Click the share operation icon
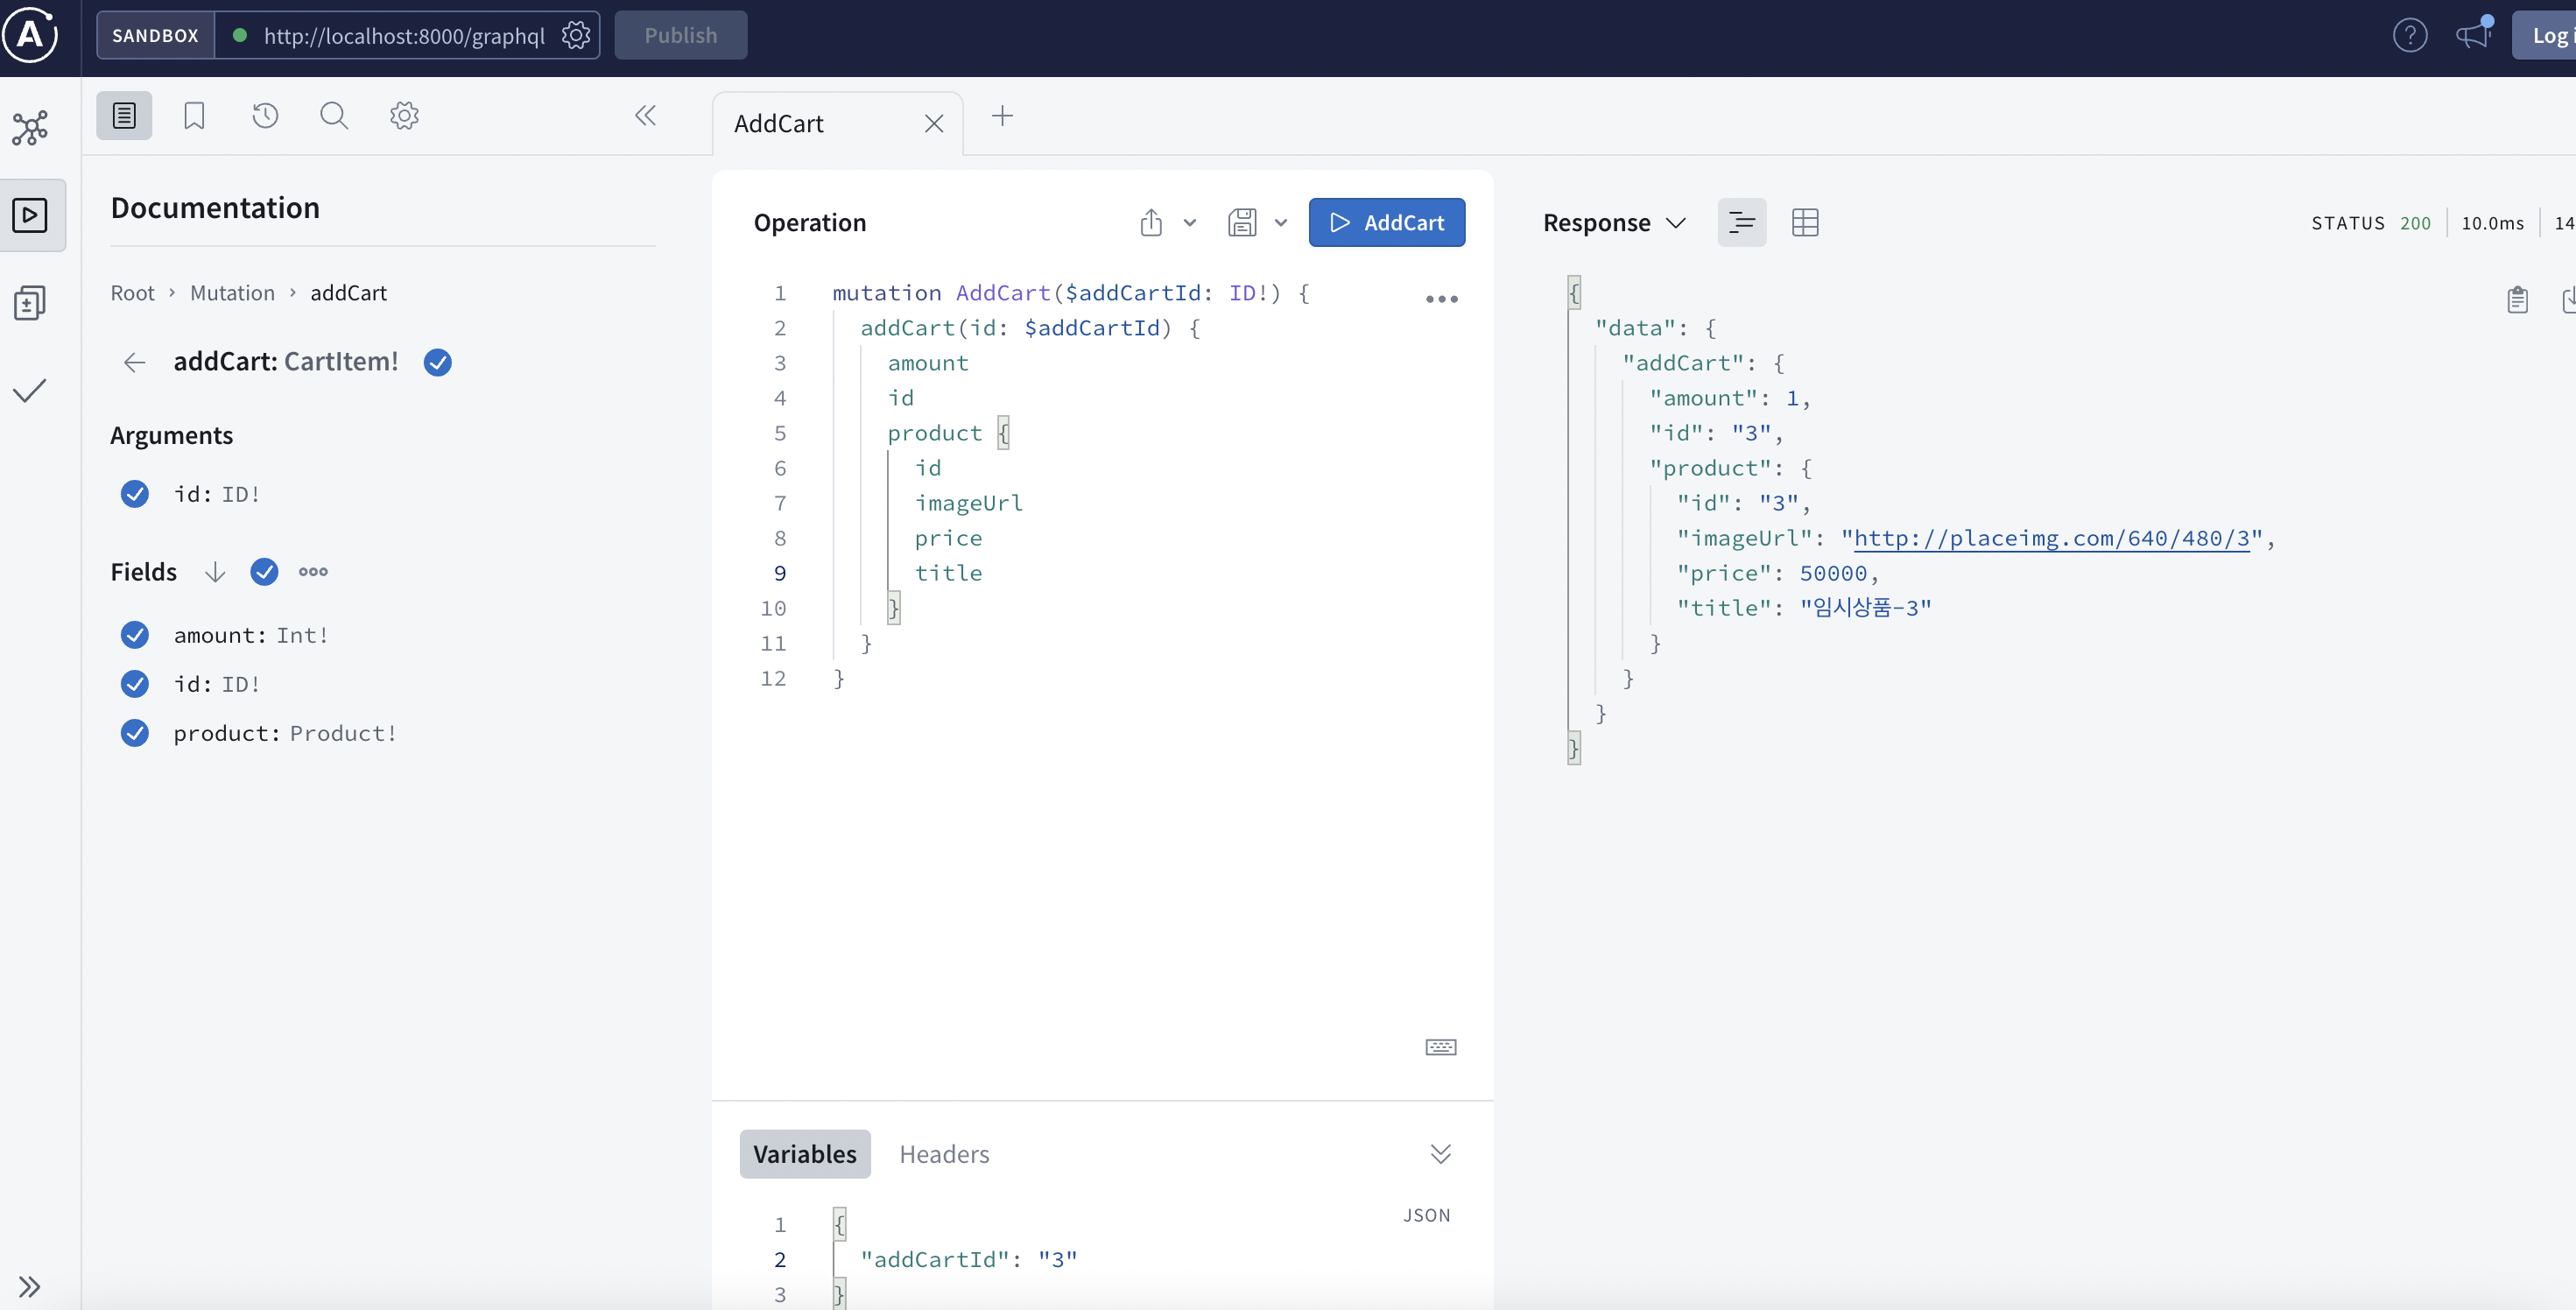The height and width of the screenshot is (1310, 2576). [x=1151, y=222]
